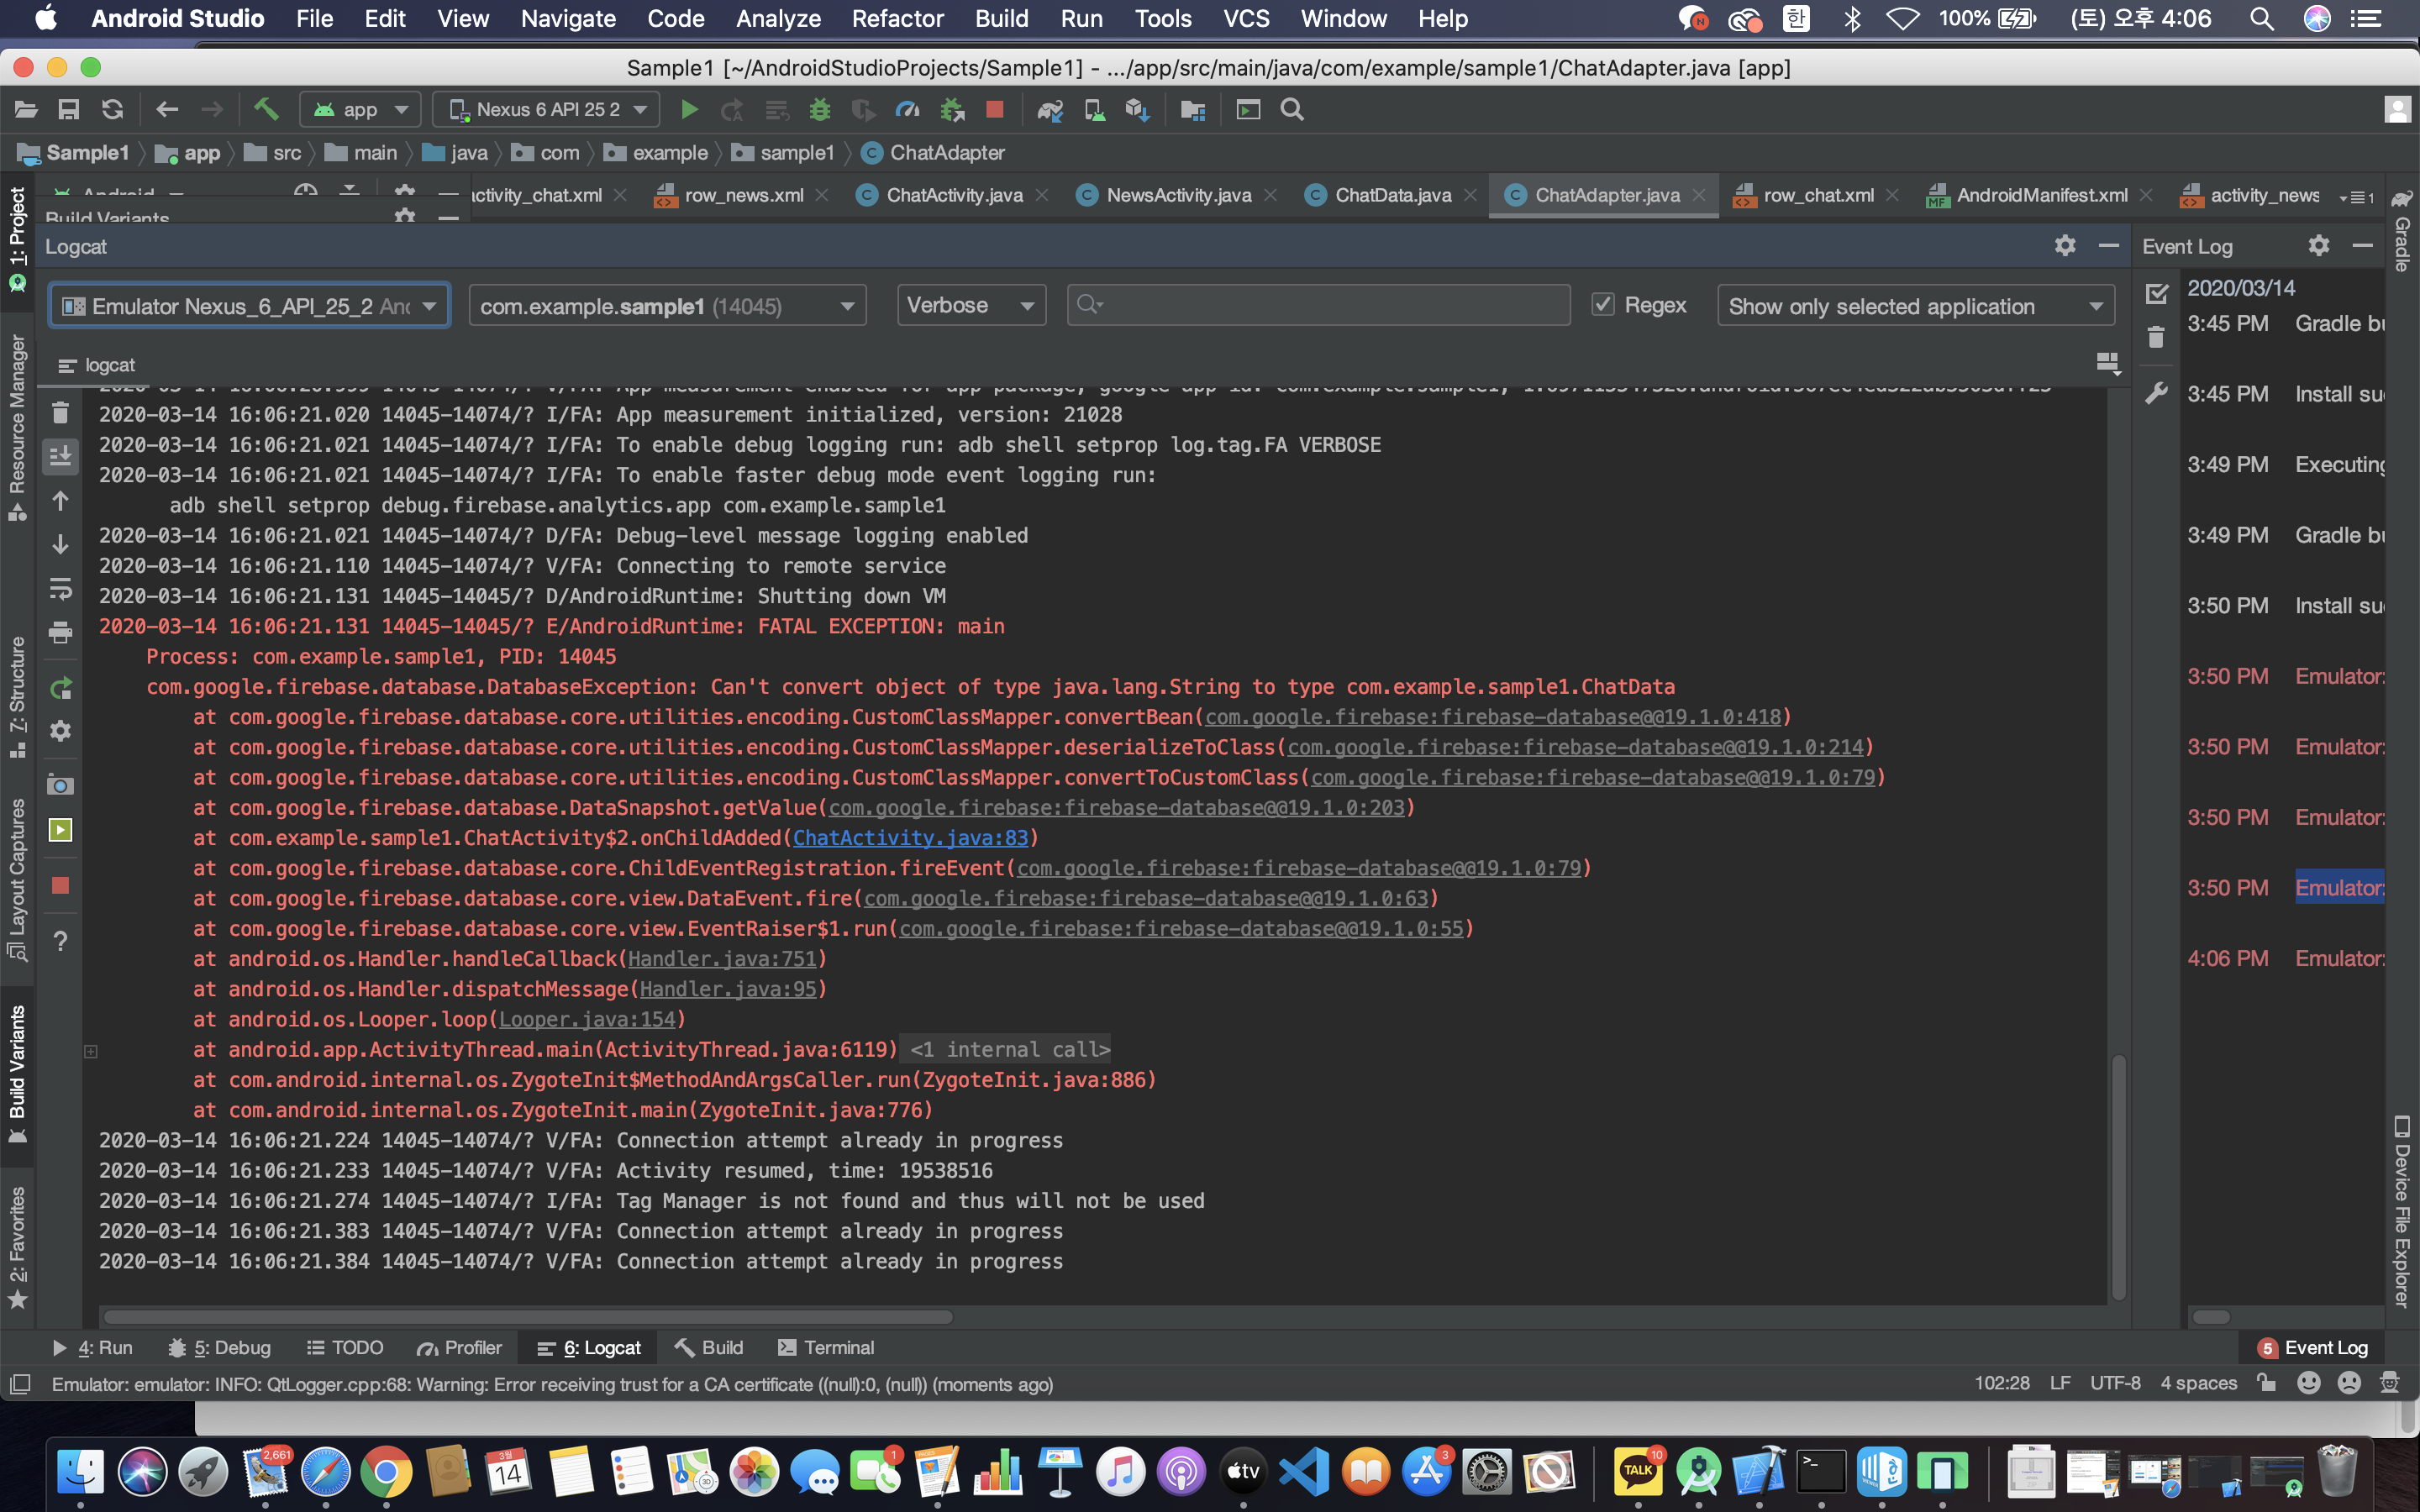The height and width of the screenshot is (1512, 2420).
Task: Open Logcat settings gear in the header
Action: pyautogui.click(x=2065, y=246)
